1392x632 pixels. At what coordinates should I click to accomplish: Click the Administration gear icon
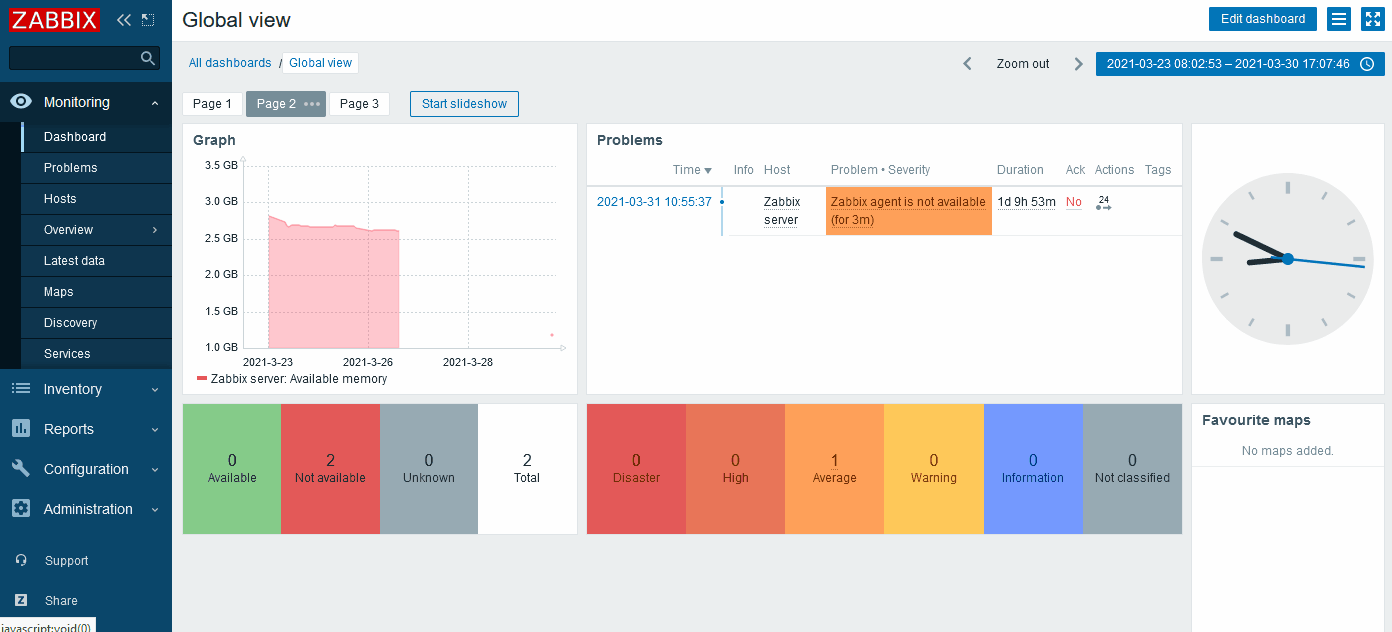(x=21, y=509)
